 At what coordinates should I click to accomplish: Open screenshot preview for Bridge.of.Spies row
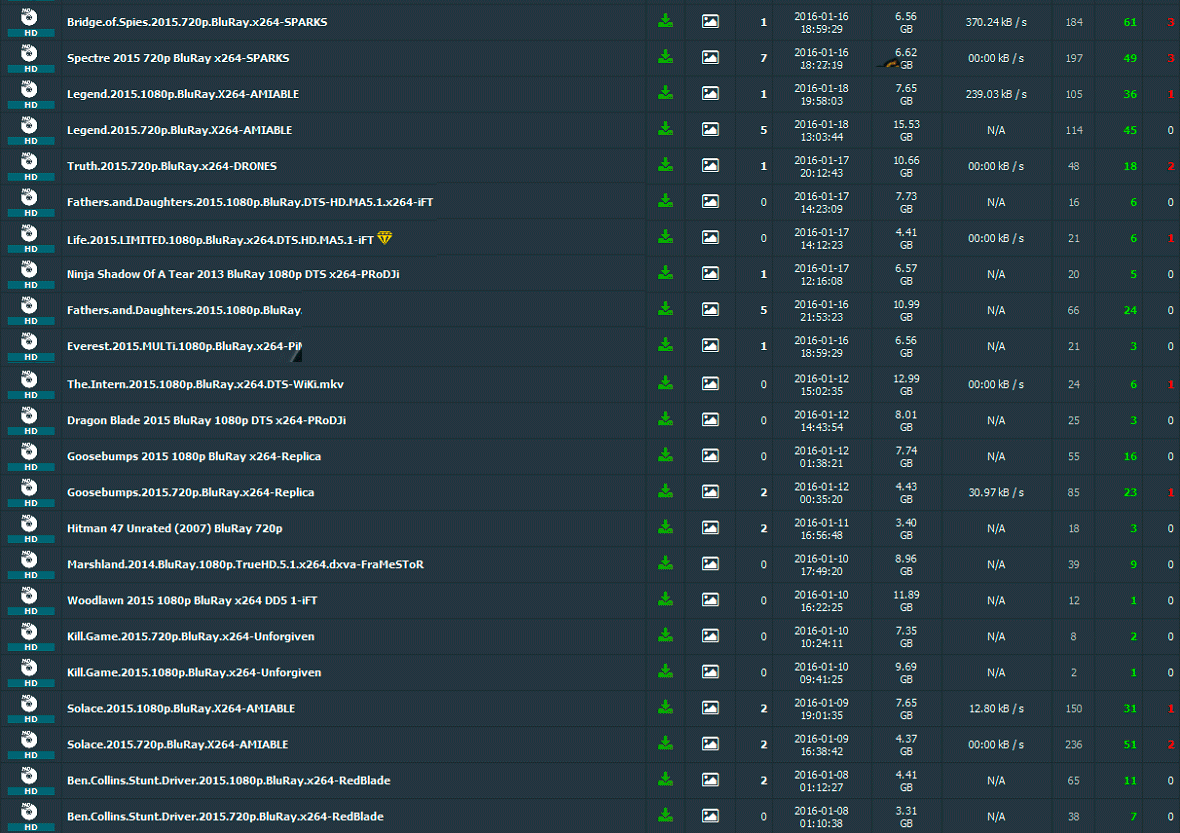tap(710, 22)
